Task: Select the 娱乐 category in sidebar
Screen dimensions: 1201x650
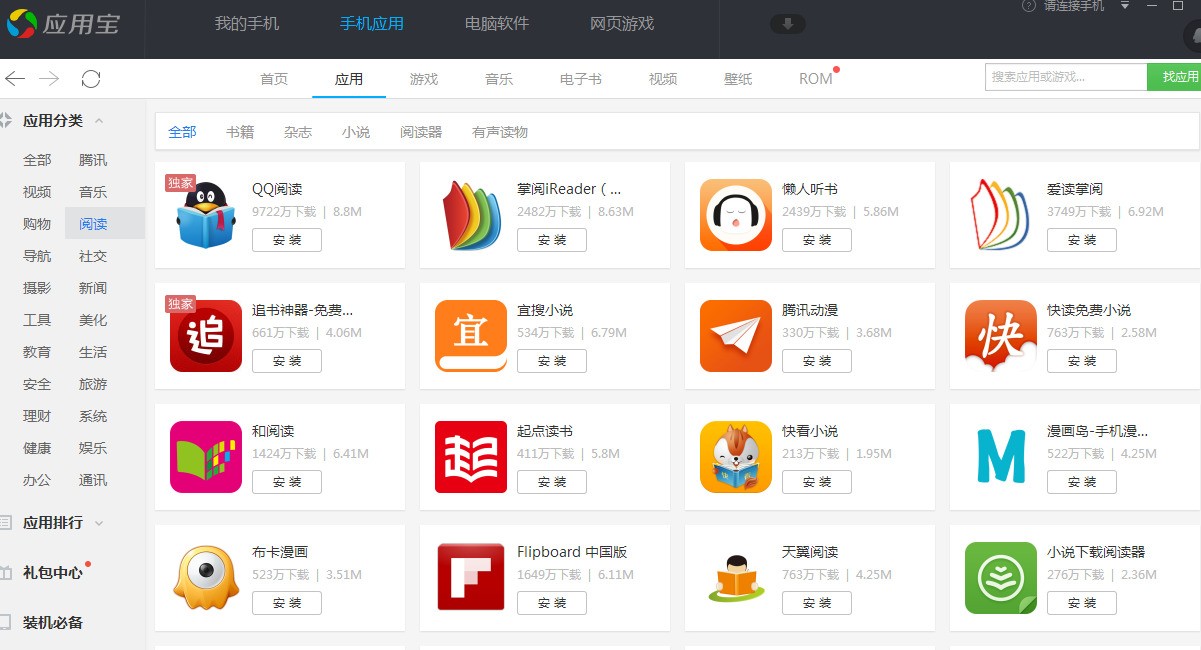Action: click(x=93, y=448)
